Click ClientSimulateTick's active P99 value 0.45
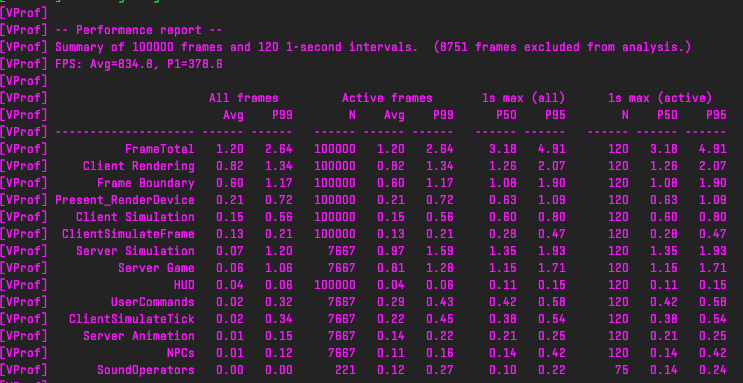The width and height of the screenshot is (743, 383). click(x=440, y=319)
